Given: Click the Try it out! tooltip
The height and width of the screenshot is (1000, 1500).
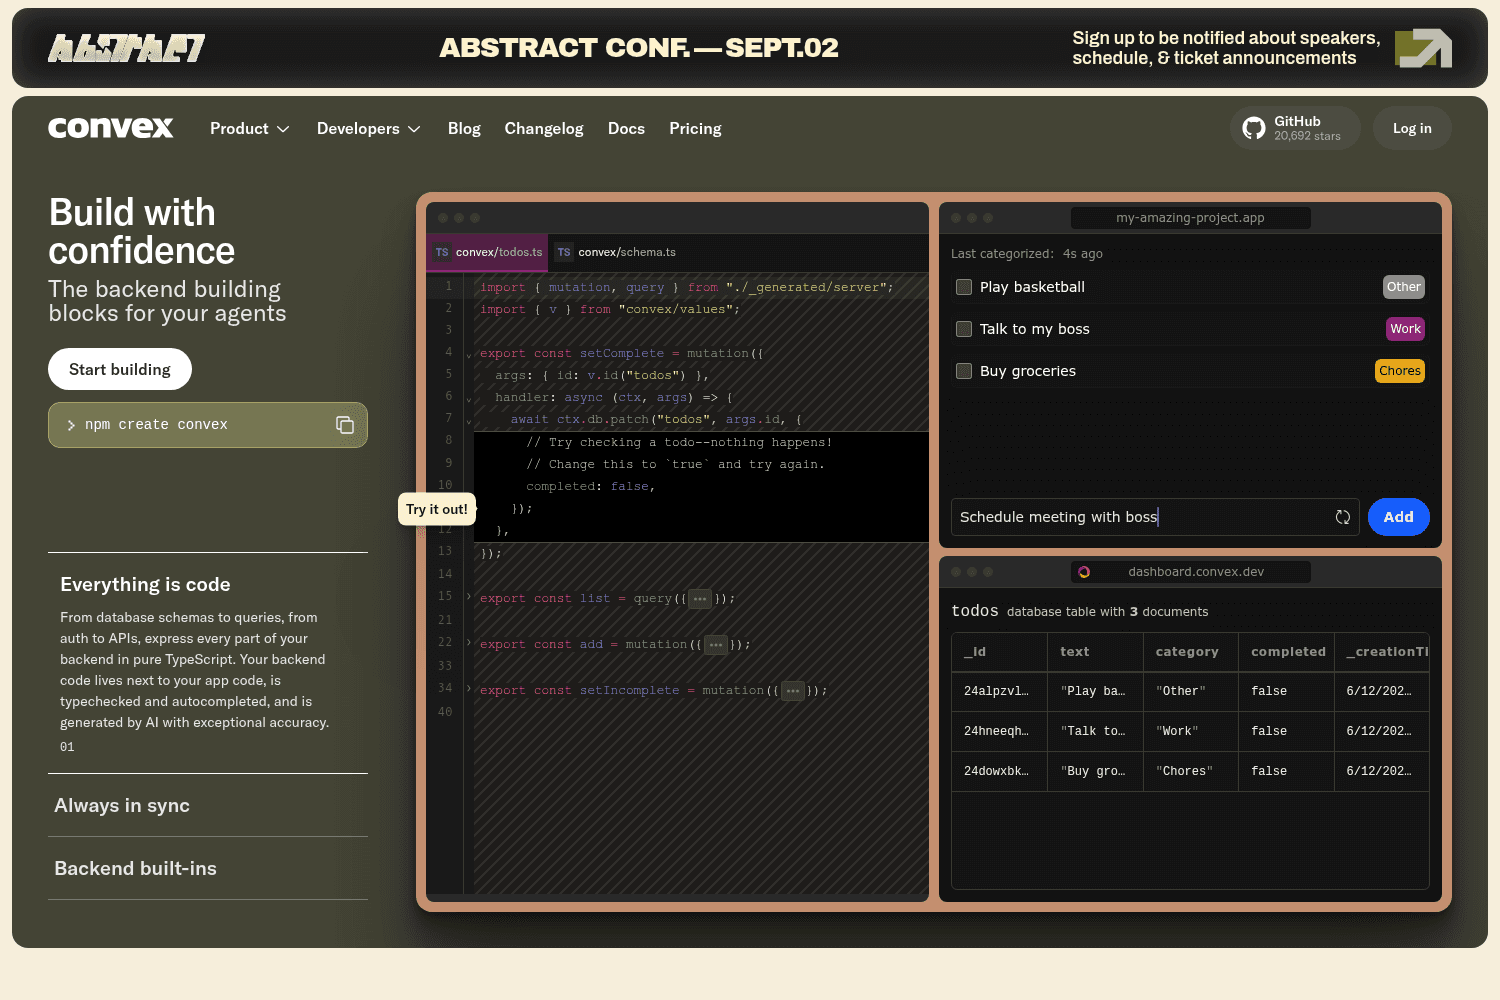Looking at the screenshot, I should click(437, 509).
